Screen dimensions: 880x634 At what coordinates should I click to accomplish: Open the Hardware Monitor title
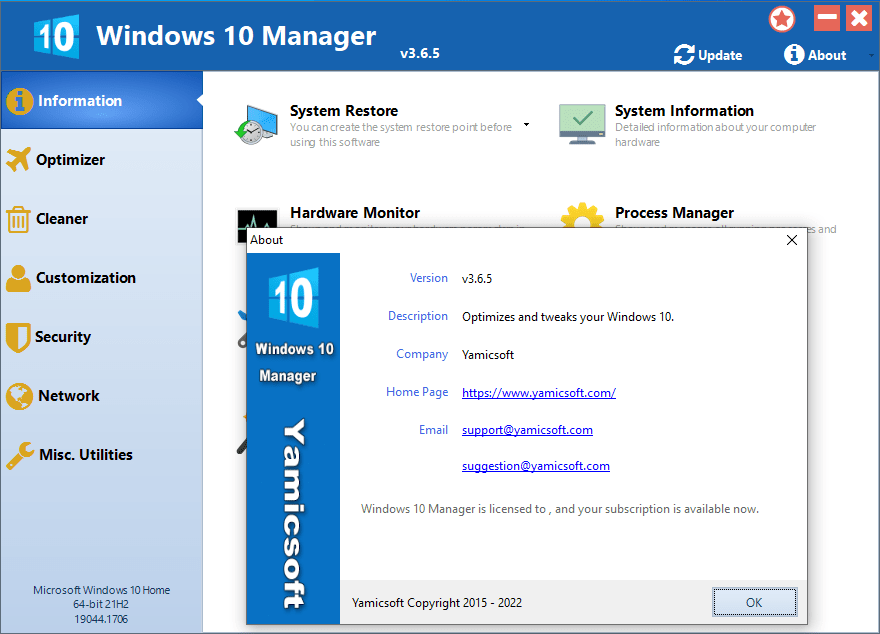click(355, 213)
